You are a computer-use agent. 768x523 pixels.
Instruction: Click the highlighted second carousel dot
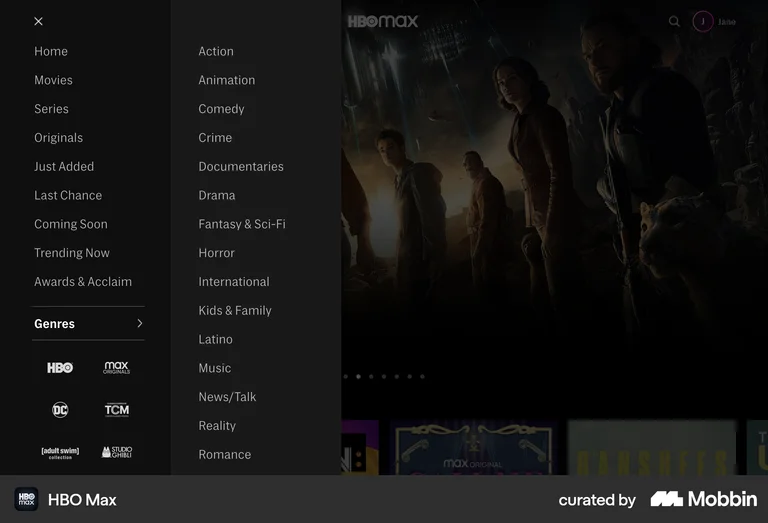359,377
